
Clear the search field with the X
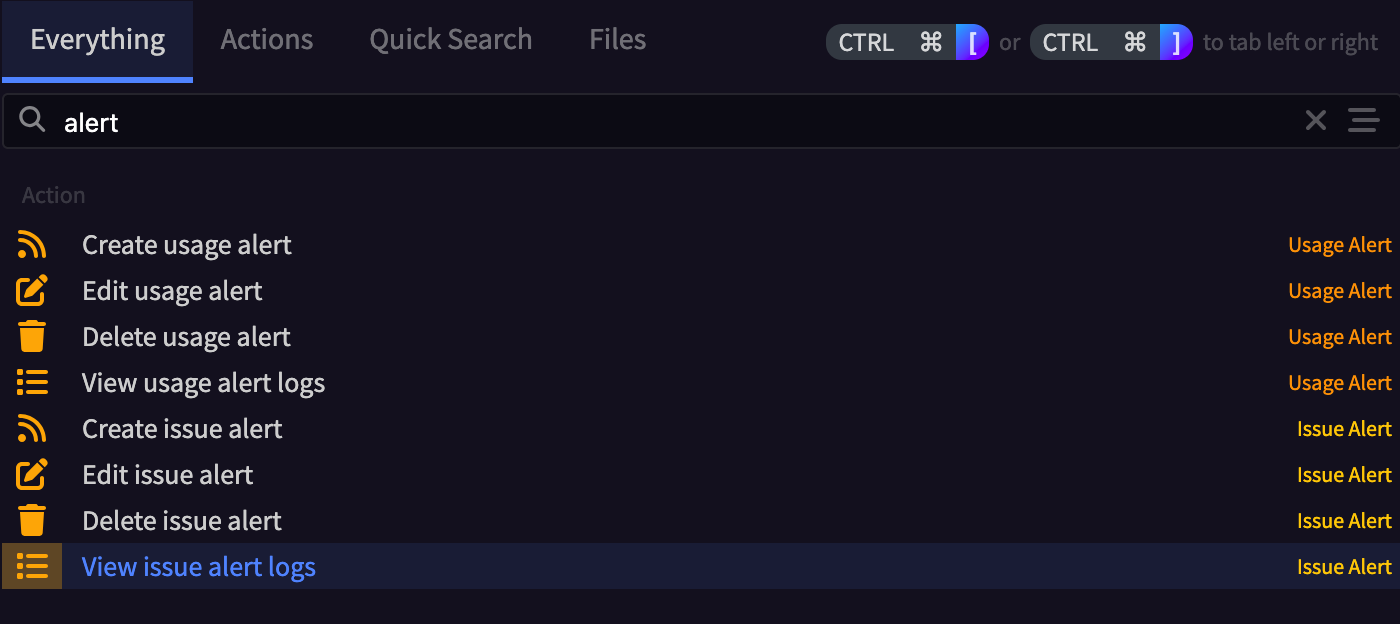(1316, 121)
